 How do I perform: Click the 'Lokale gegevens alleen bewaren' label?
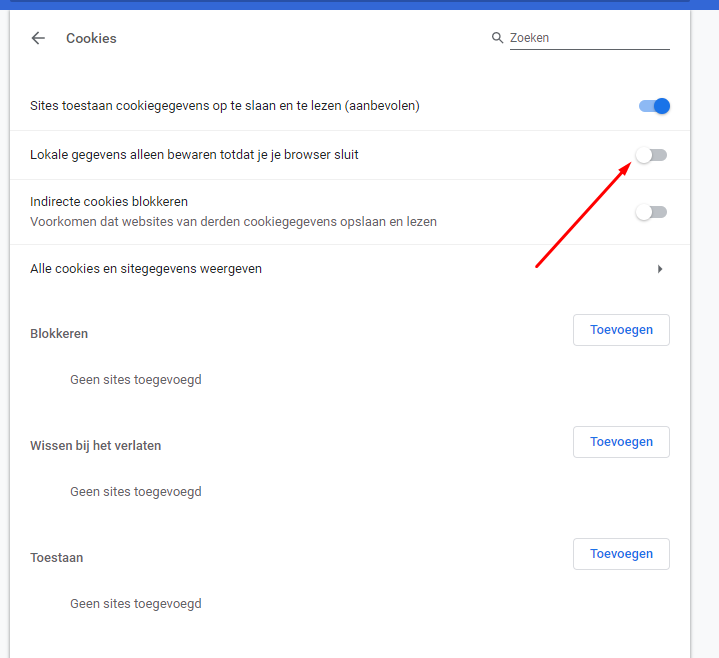(x=194, y=155)
